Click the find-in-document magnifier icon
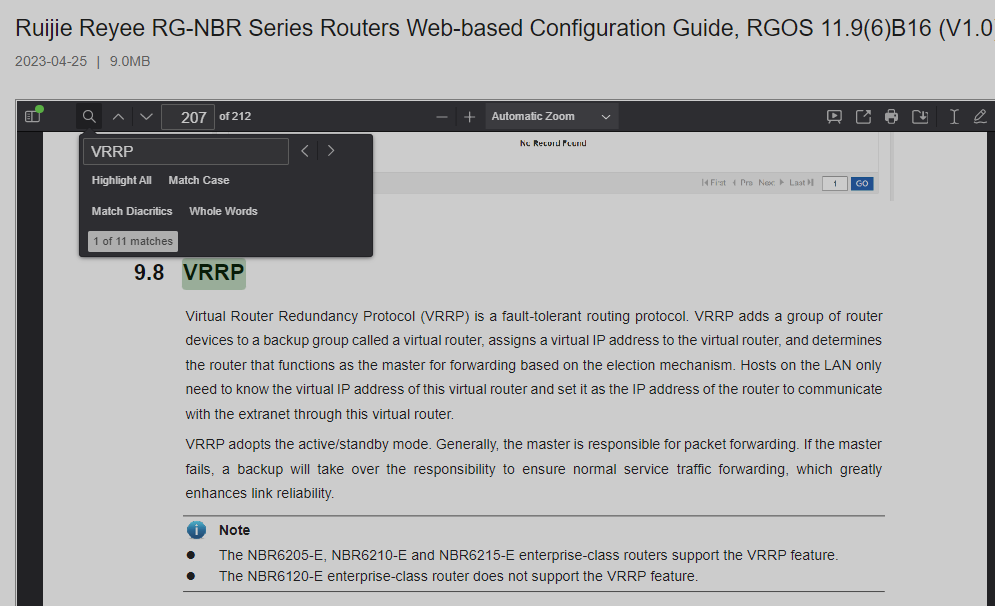The height and width of the screenshot is (606, 995). 89,117
